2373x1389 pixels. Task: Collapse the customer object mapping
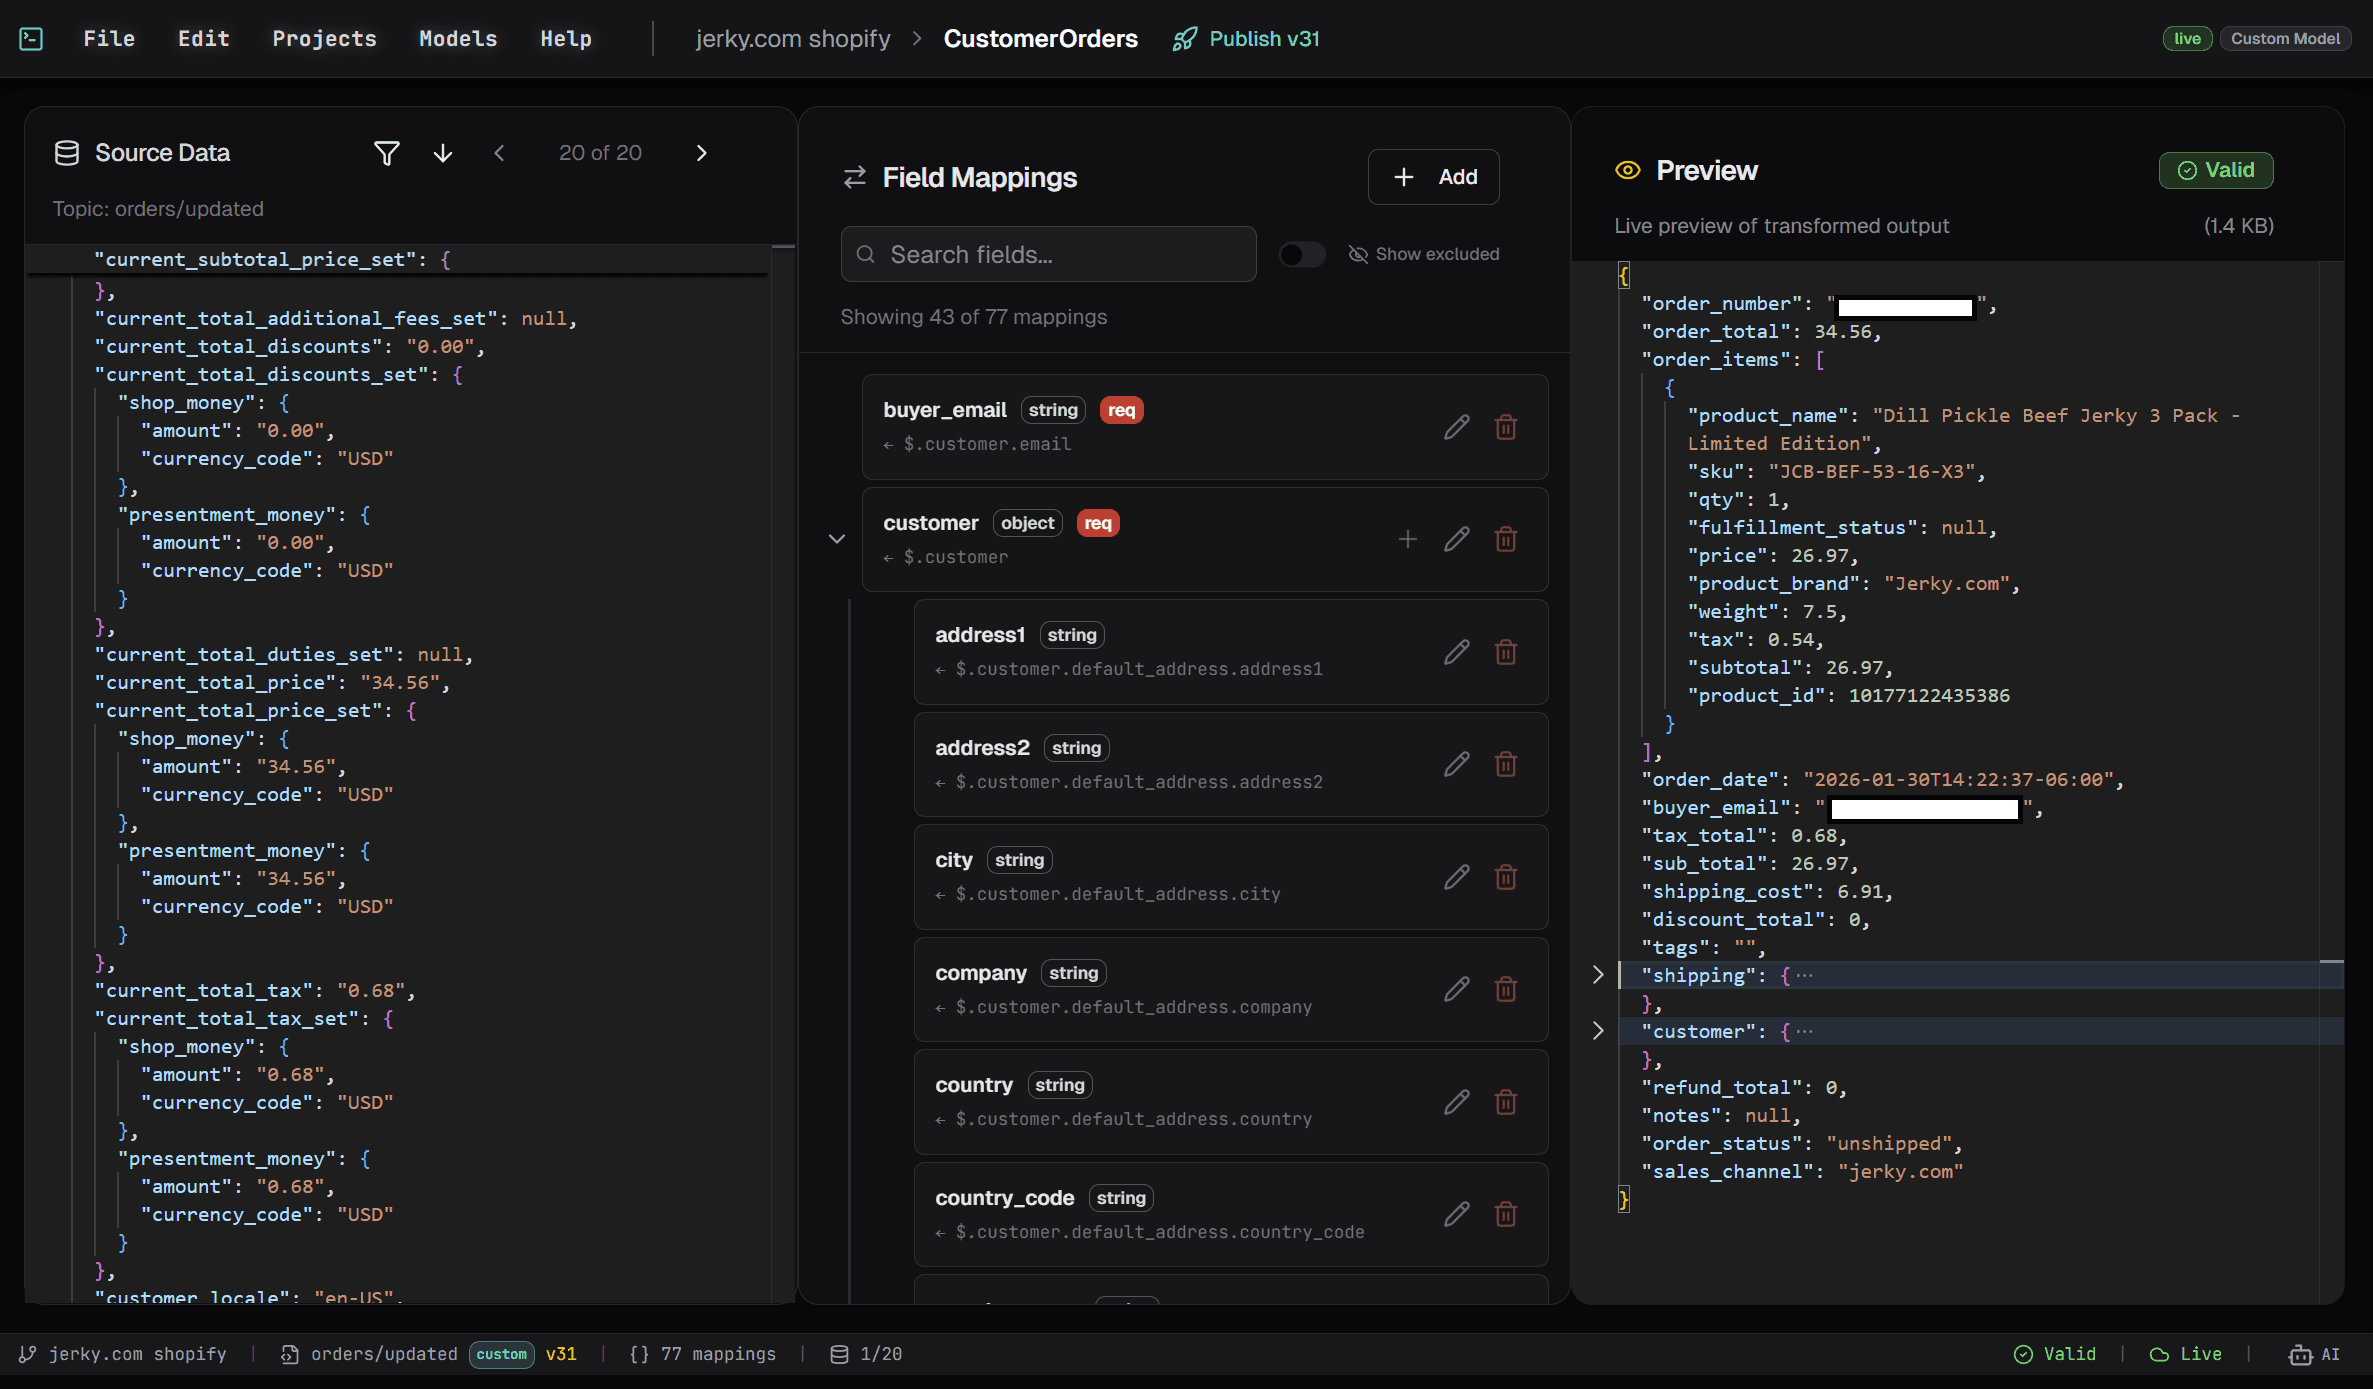point(837,539)
